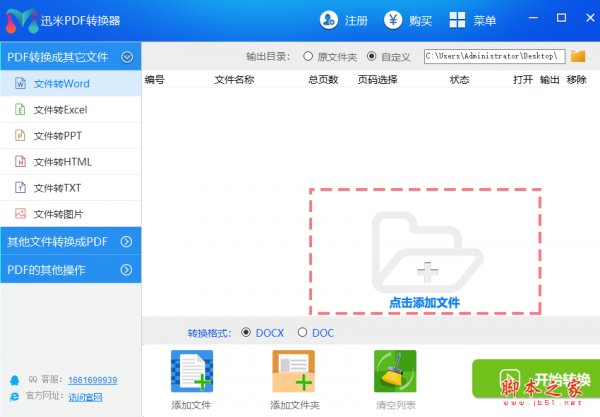Click the 清空列表 label text
This screenshot has width=600, height=417.
396,405
